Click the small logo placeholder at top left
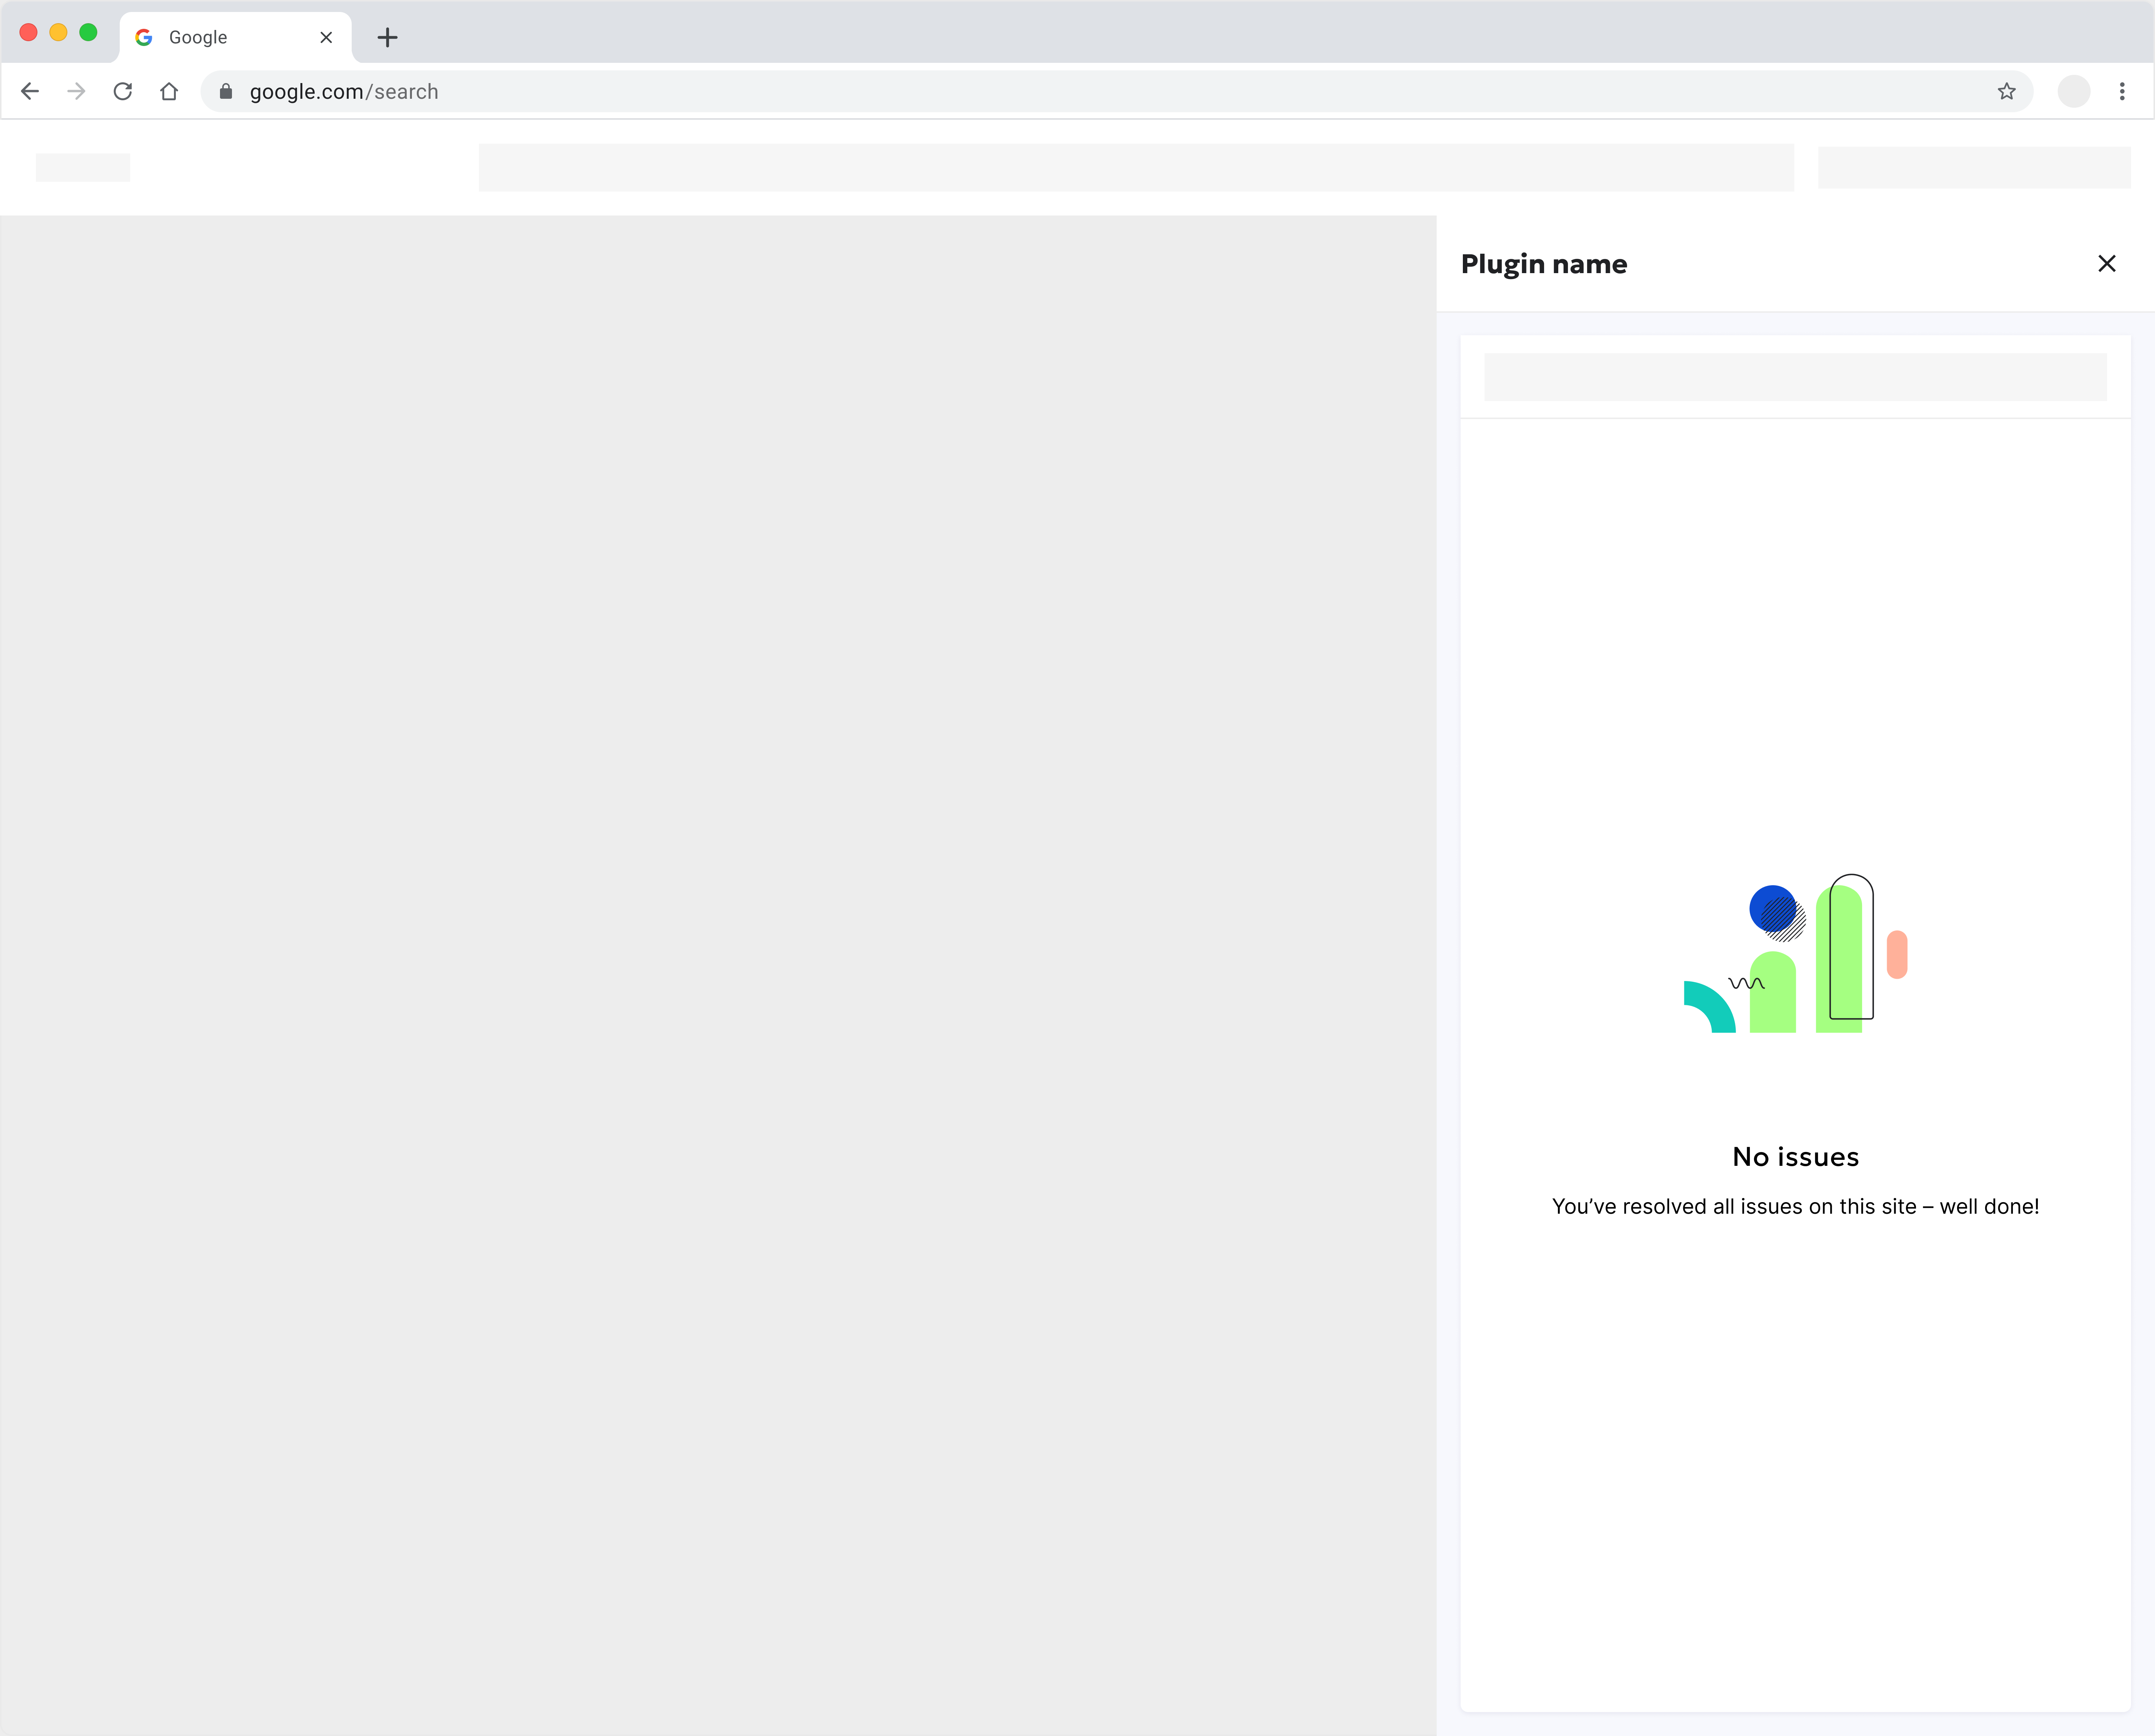 83,168
